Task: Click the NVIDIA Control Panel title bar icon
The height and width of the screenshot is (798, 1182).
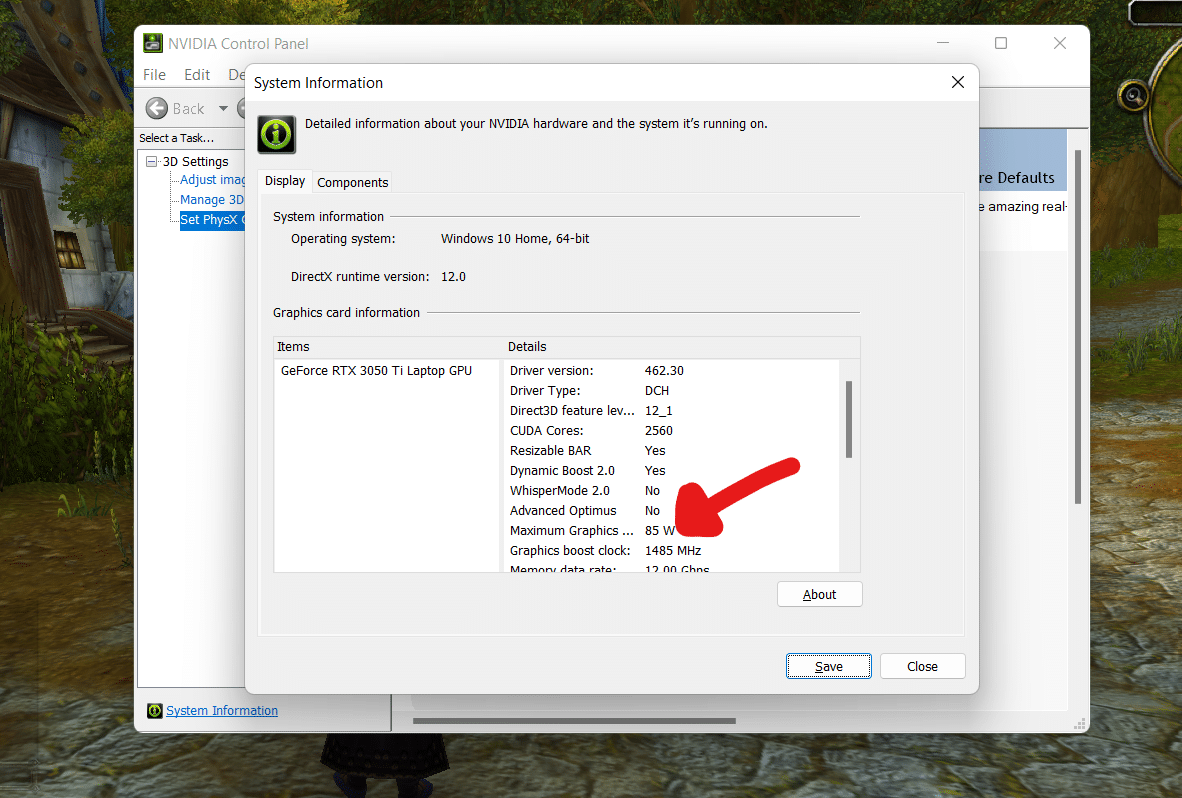Action: [x=153, y=43]
